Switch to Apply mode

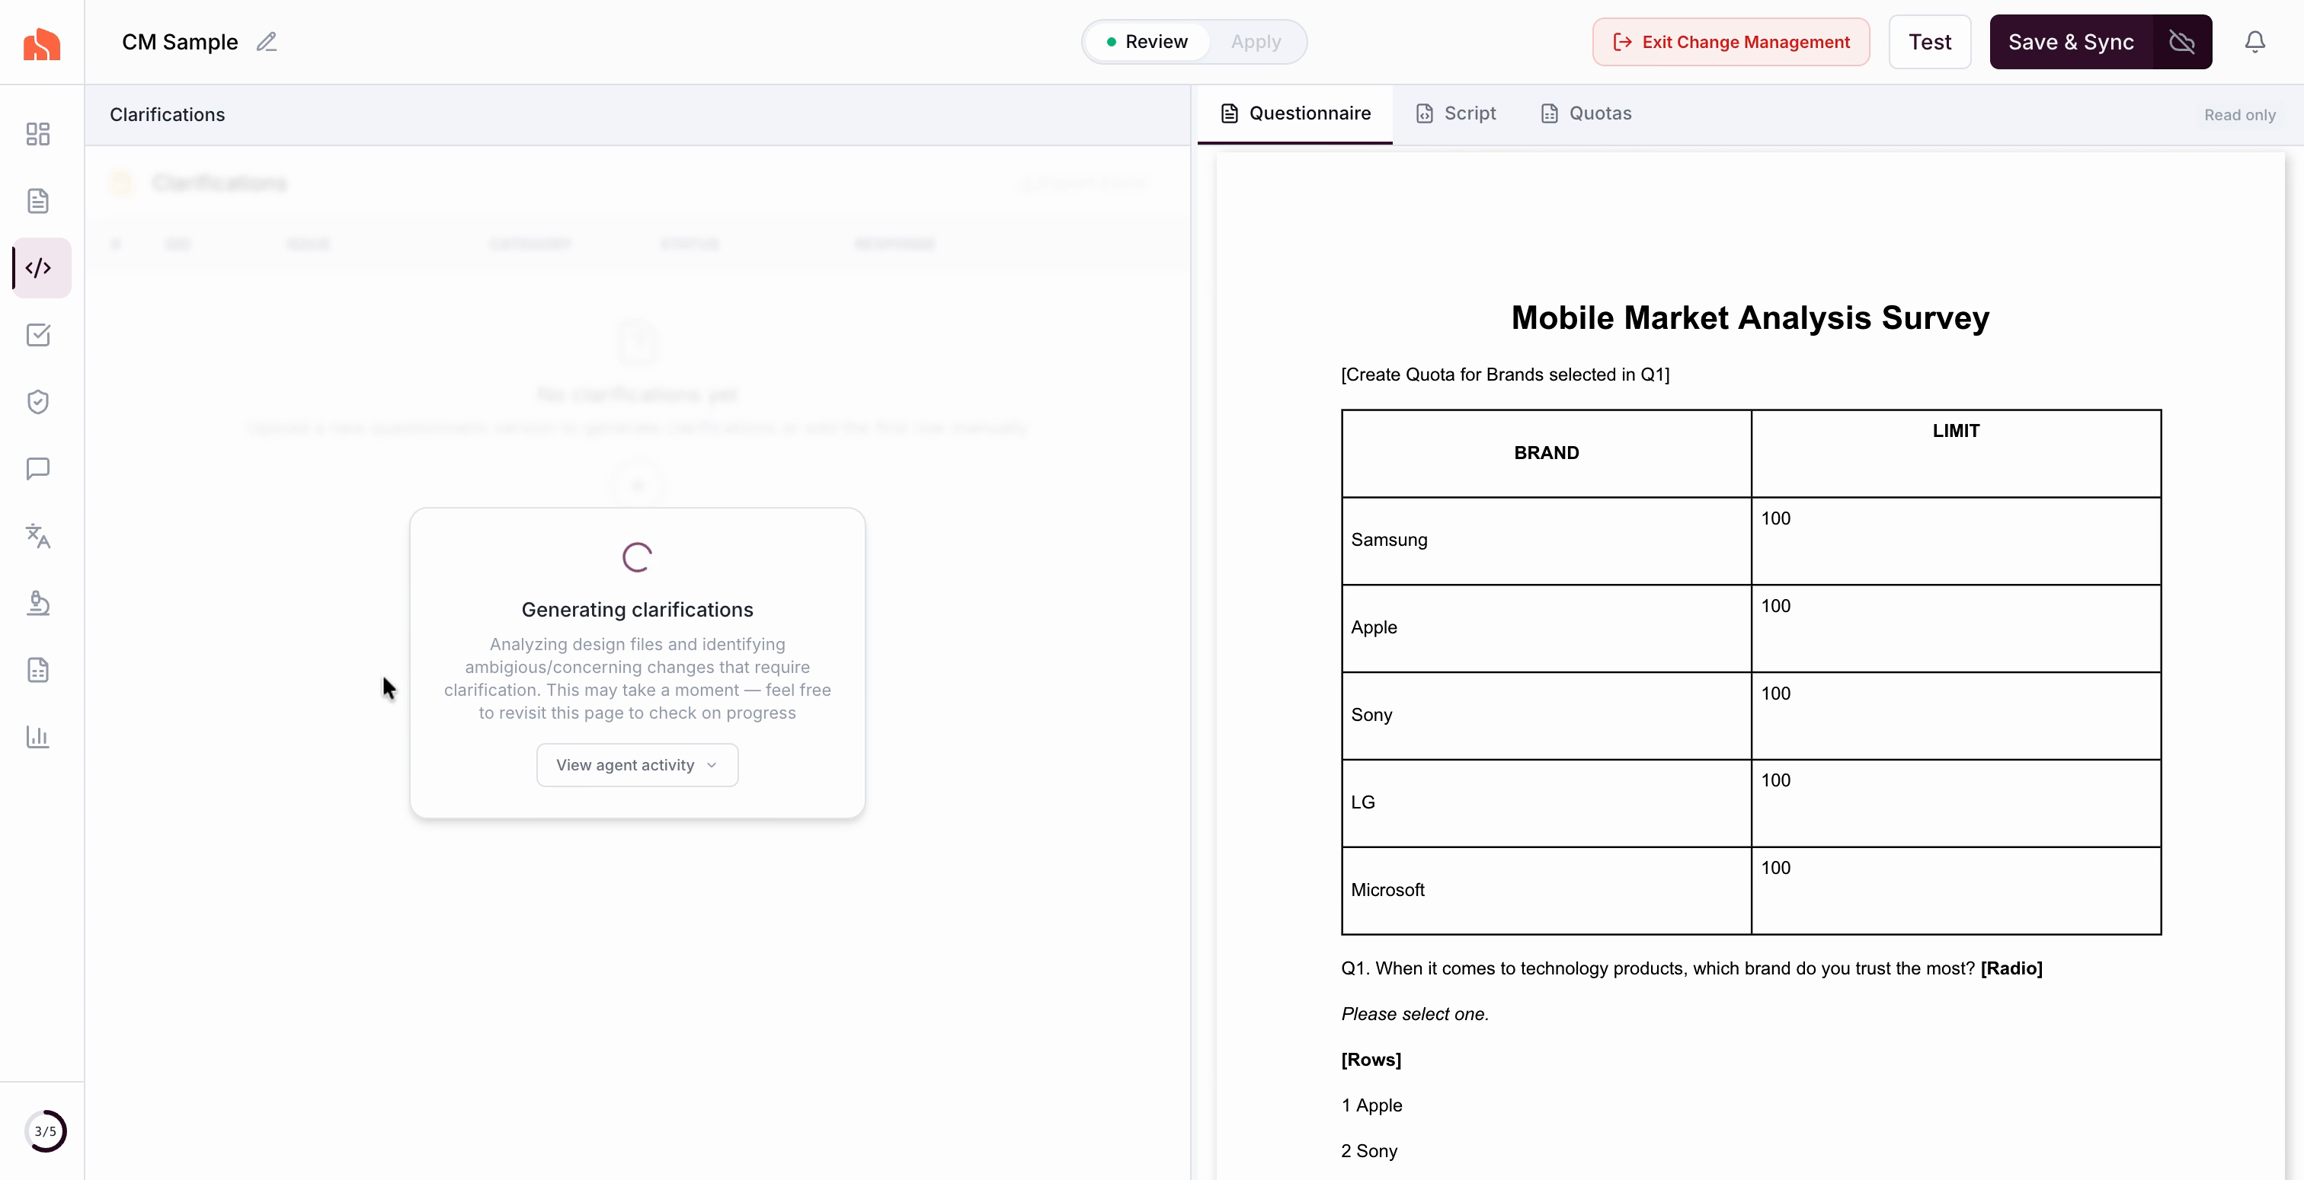click(1255, 42)
